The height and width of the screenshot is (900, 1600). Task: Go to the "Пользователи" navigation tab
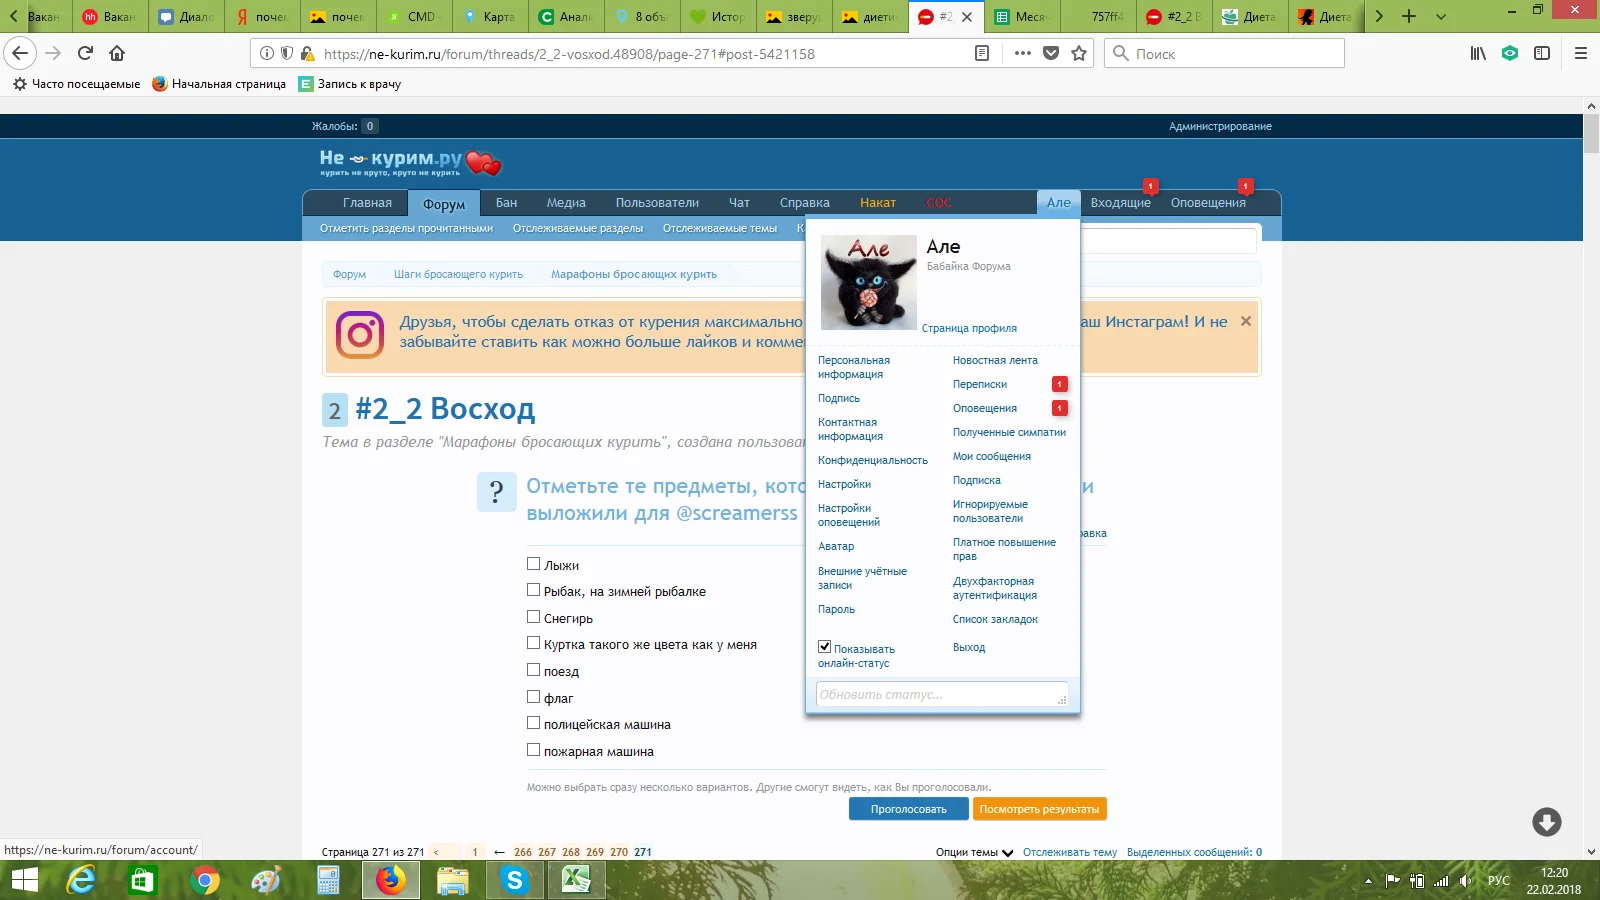[x=657, y=202]
